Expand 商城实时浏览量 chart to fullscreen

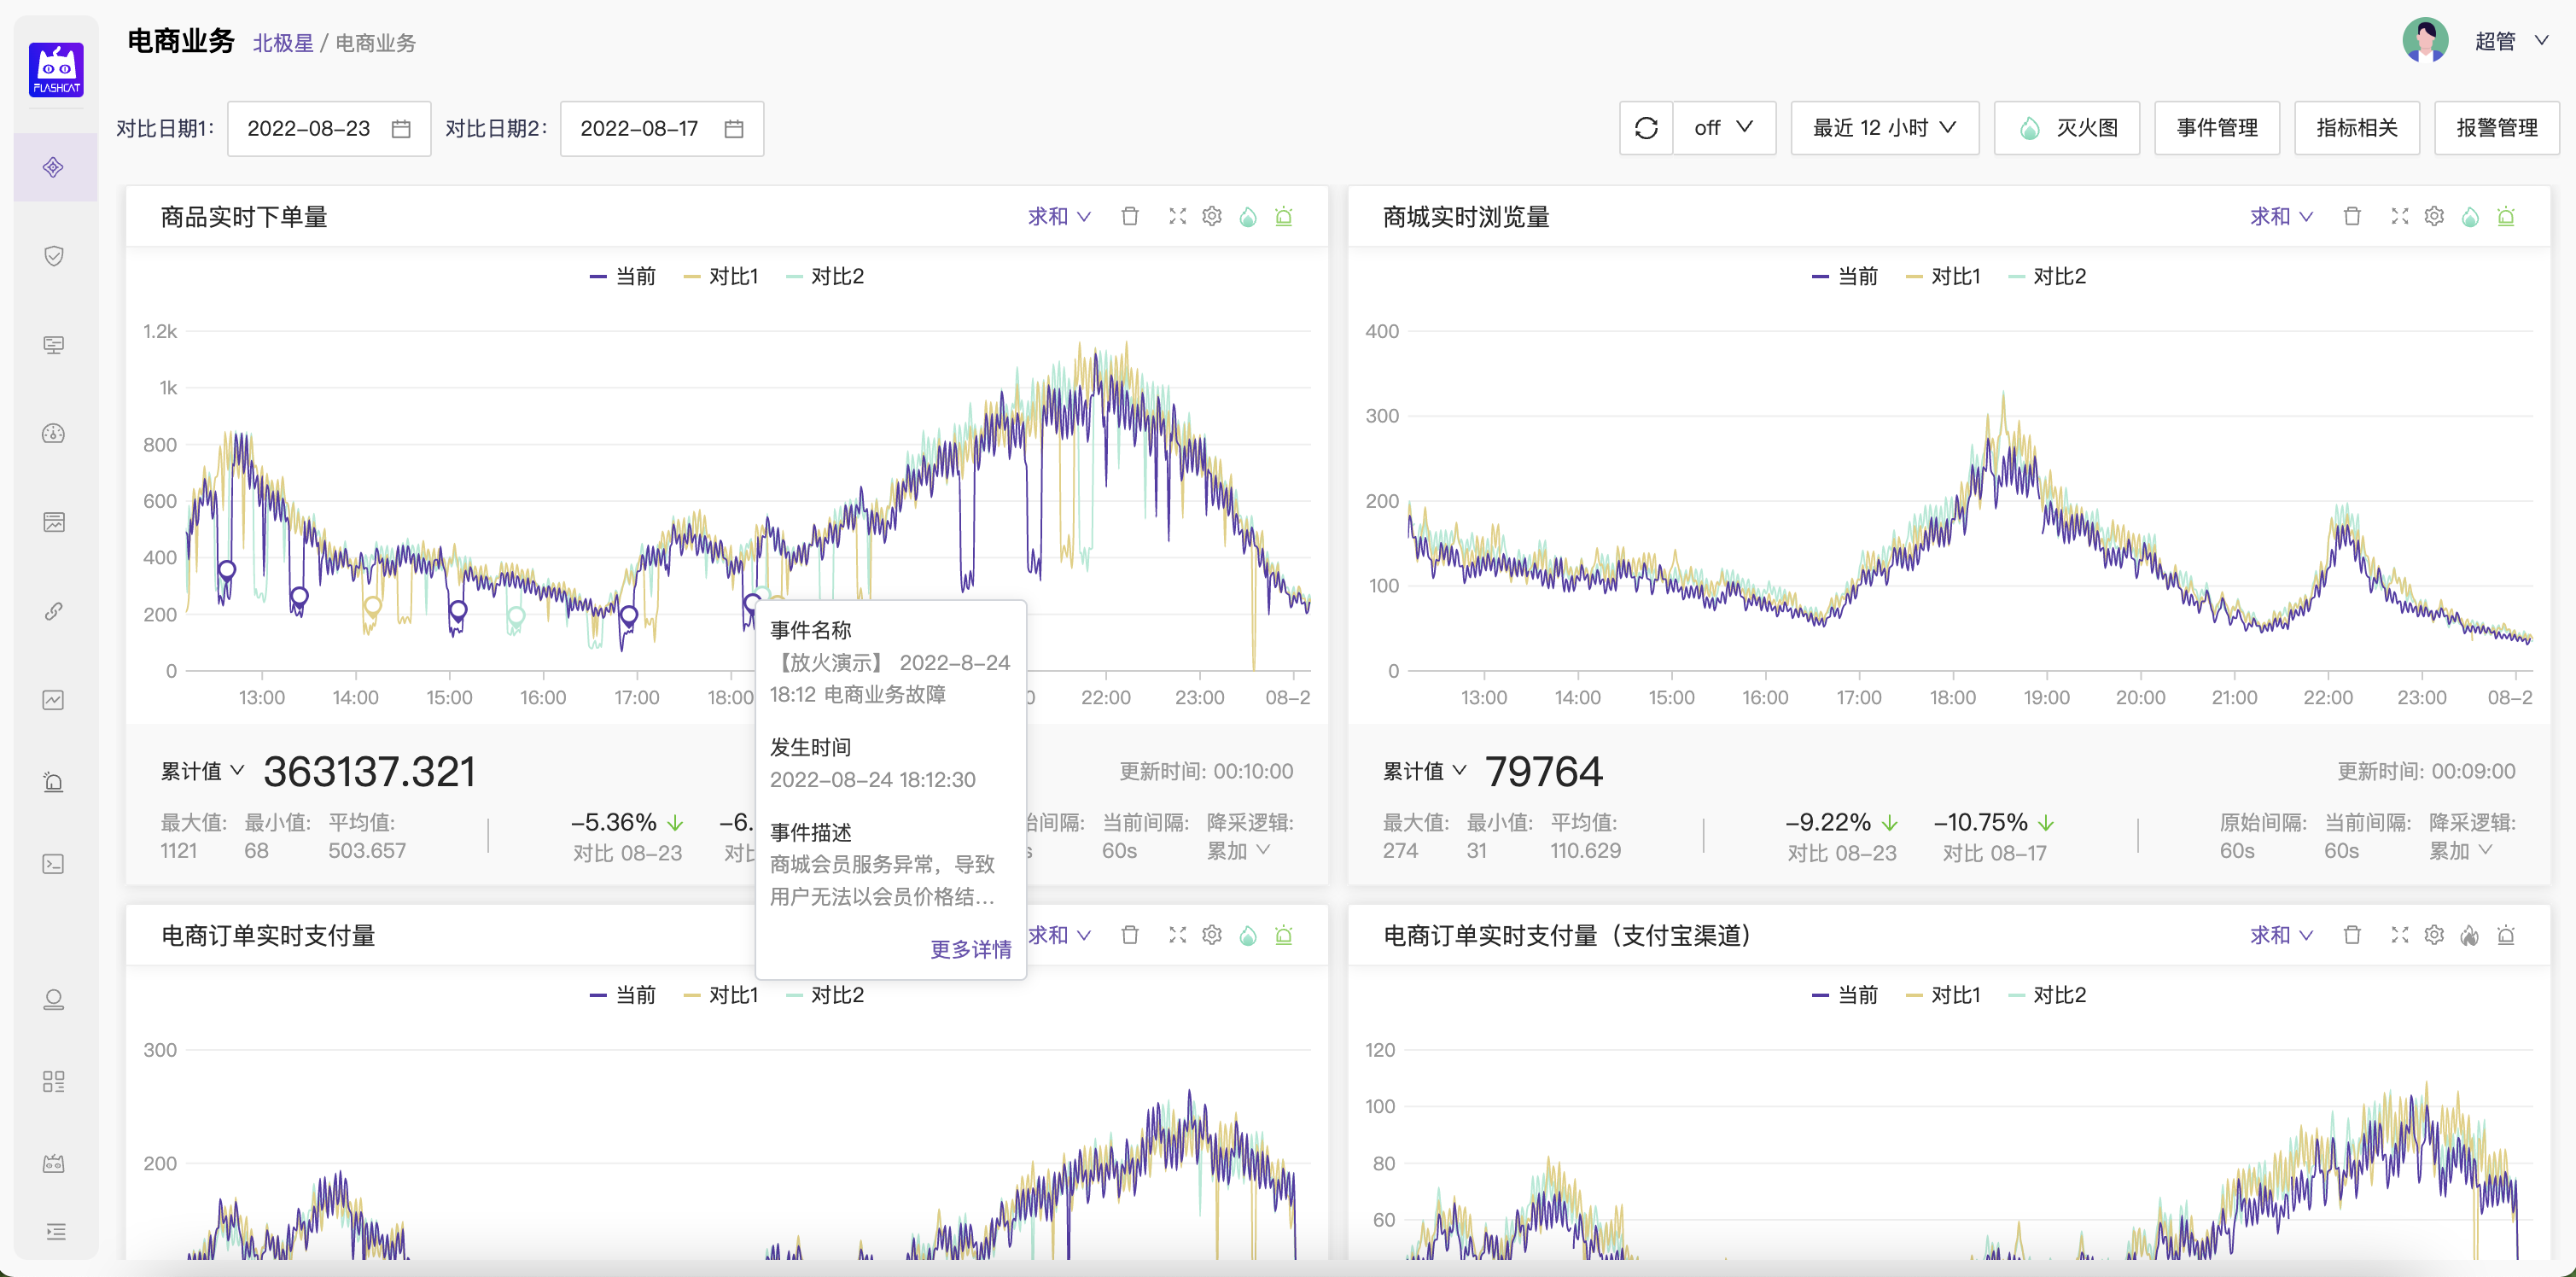(2399, 216)
